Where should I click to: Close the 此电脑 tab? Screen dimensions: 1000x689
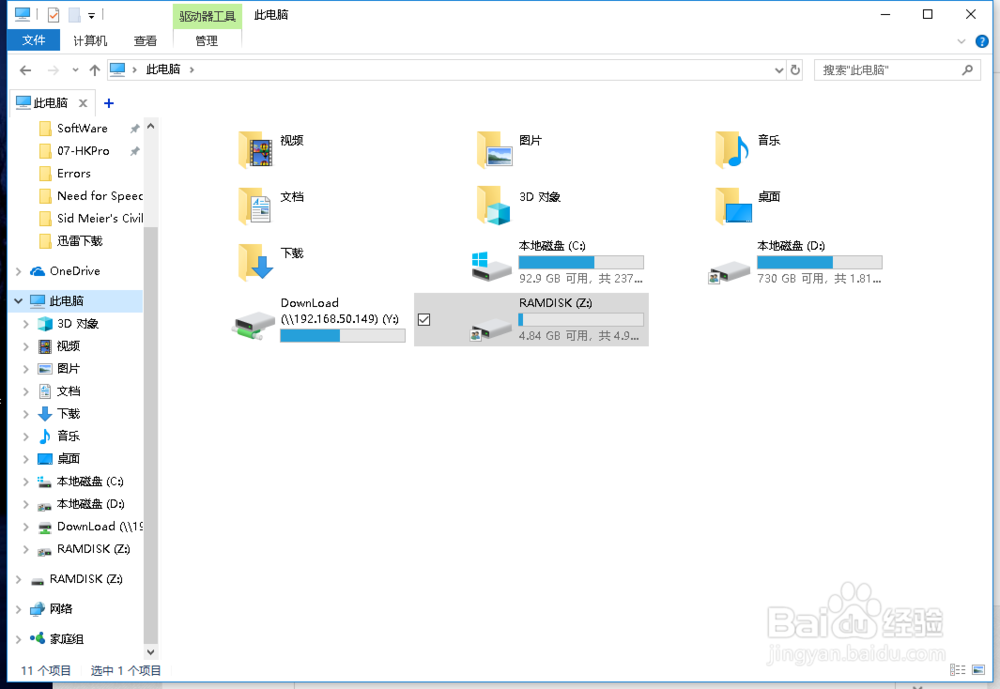(83, 103)
